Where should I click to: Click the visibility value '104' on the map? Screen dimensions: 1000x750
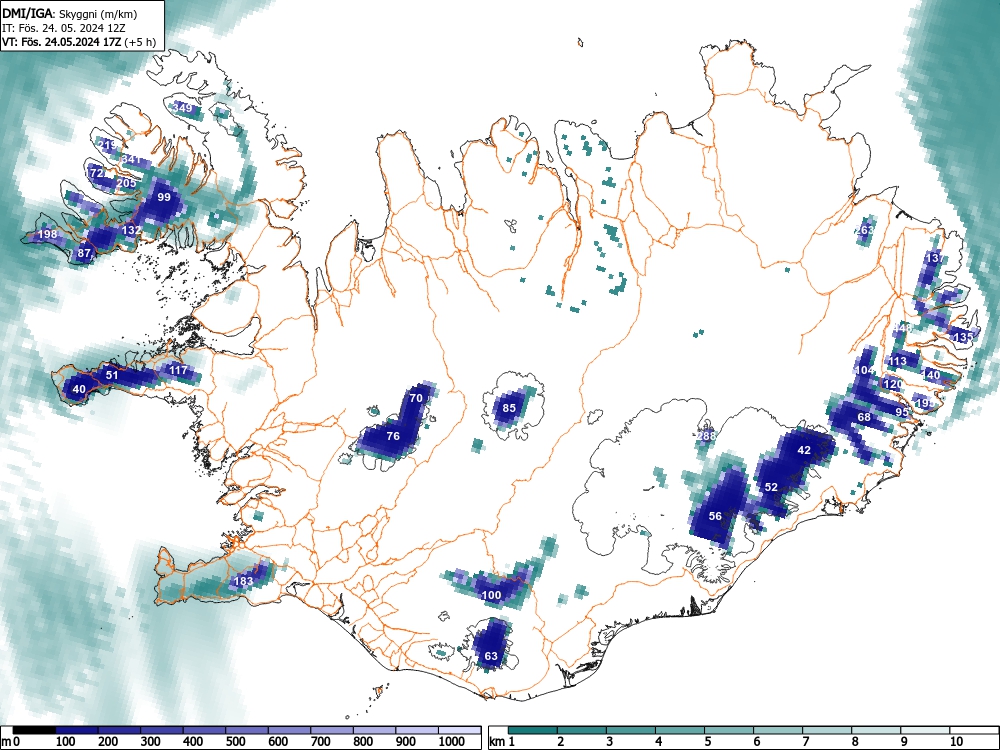[864, 370]
